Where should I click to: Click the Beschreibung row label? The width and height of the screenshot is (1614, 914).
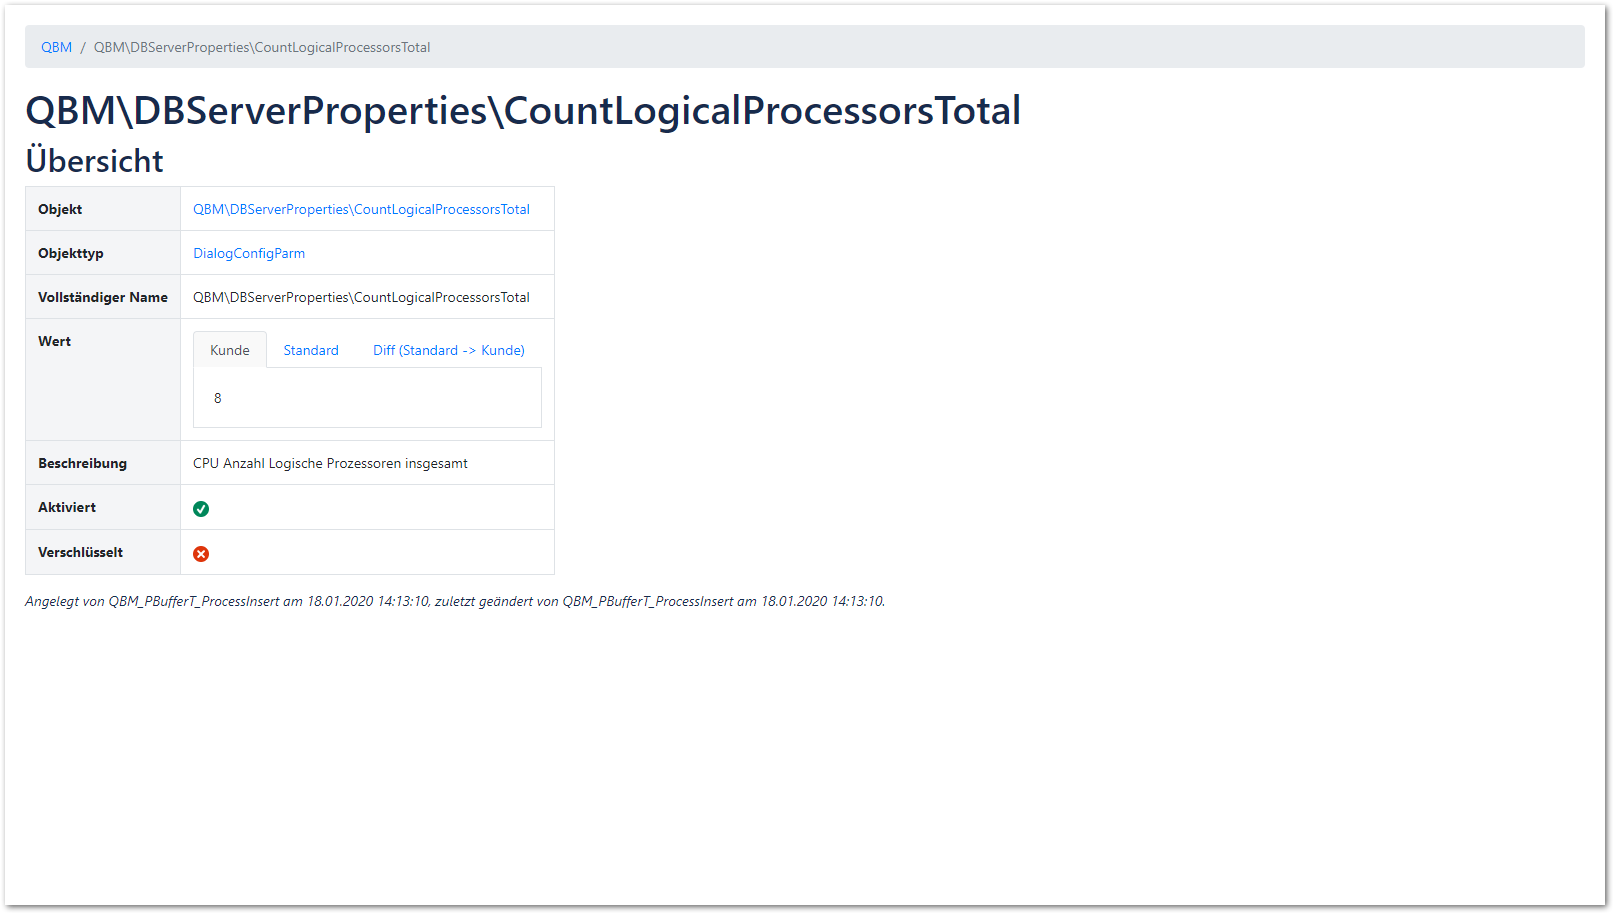point(82,463)
